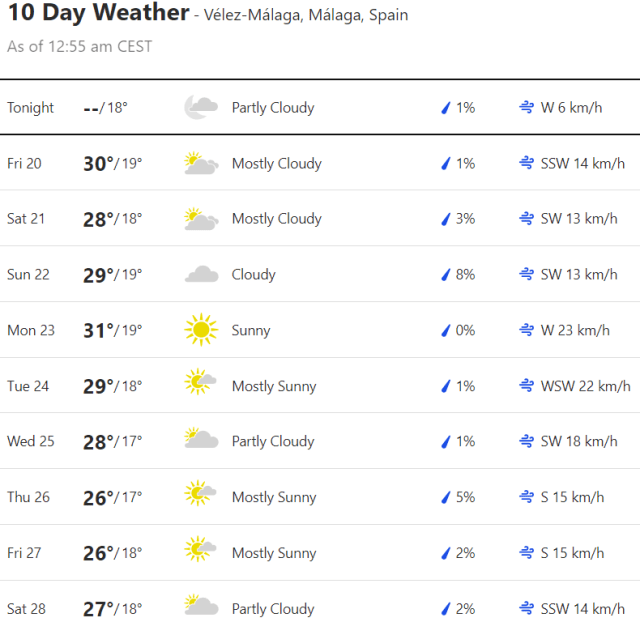Select the Thu 26 day label
Viewport: 640px width, 622px height.
pyautogui.click(x=28, y=497)
